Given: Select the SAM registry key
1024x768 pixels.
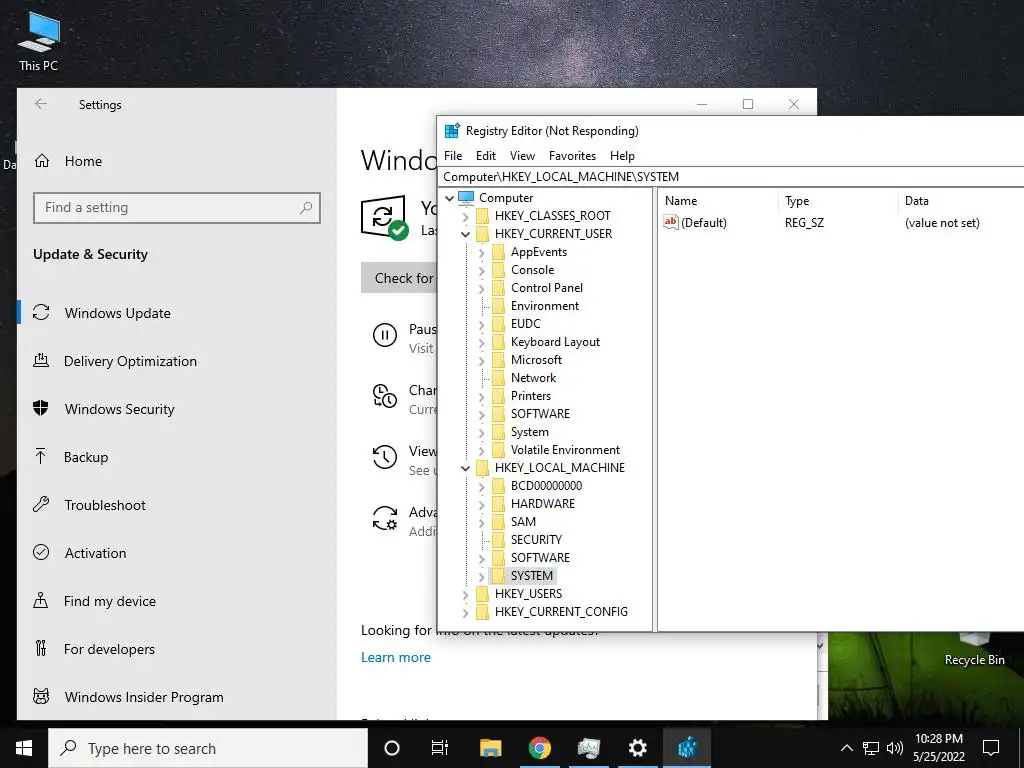Looking at the screenshot, I should [523, 522].
